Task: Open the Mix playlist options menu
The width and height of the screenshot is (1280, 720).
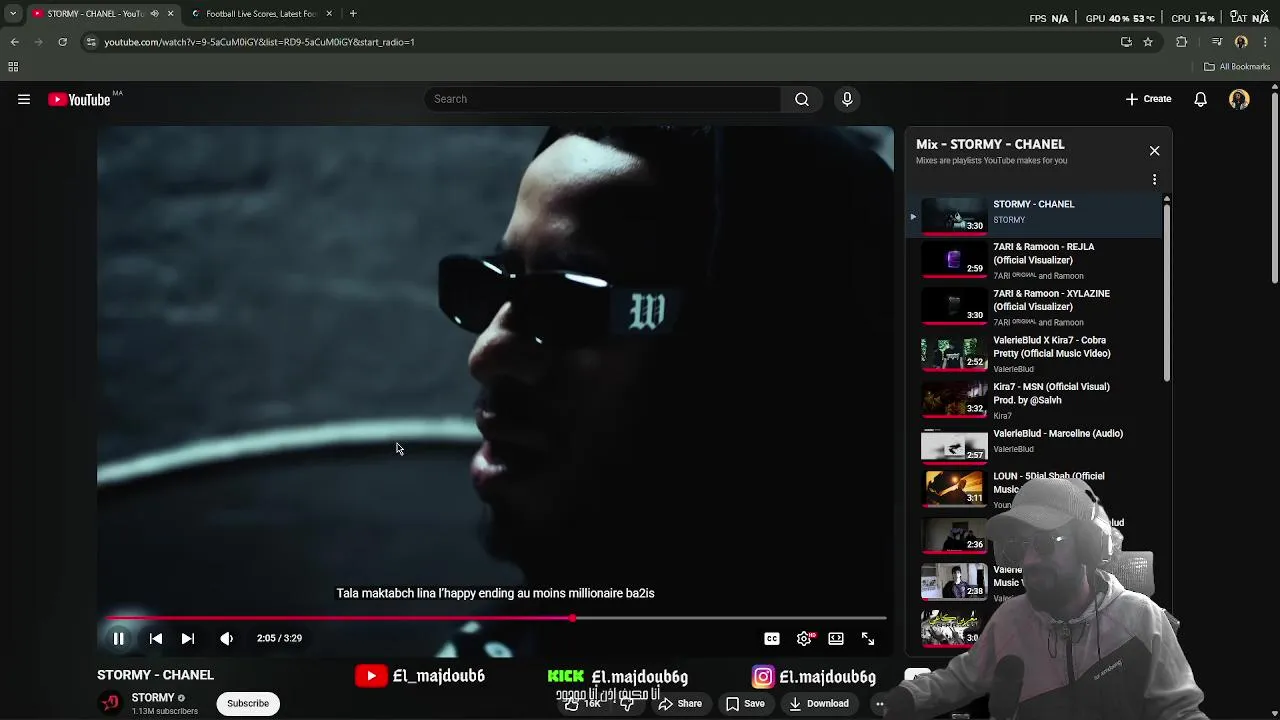Action: (1154, 179)
